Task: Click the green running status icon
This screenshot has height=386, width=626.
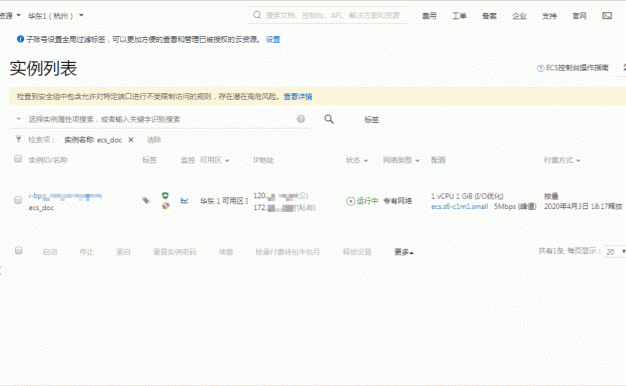Action: tap(350, 201)
